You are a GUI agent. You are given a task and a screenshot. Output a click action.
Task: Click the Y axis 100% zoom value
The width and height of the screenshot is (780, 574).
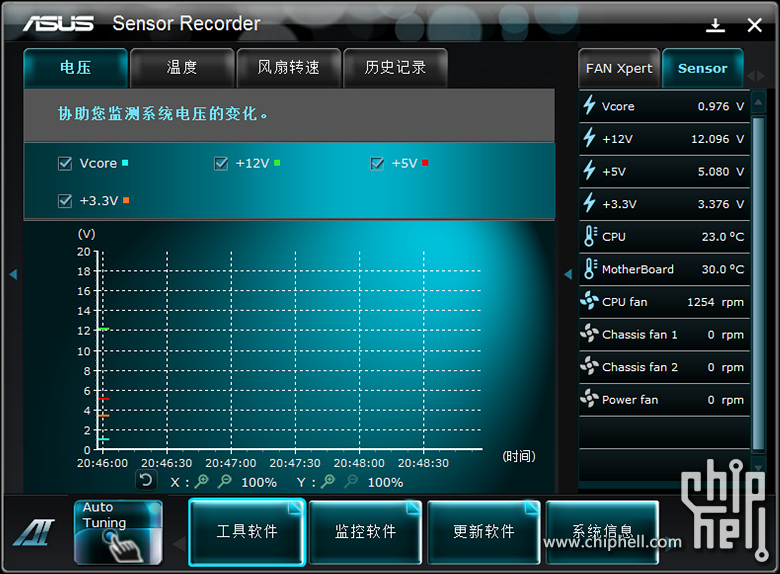tap(385, 482)
